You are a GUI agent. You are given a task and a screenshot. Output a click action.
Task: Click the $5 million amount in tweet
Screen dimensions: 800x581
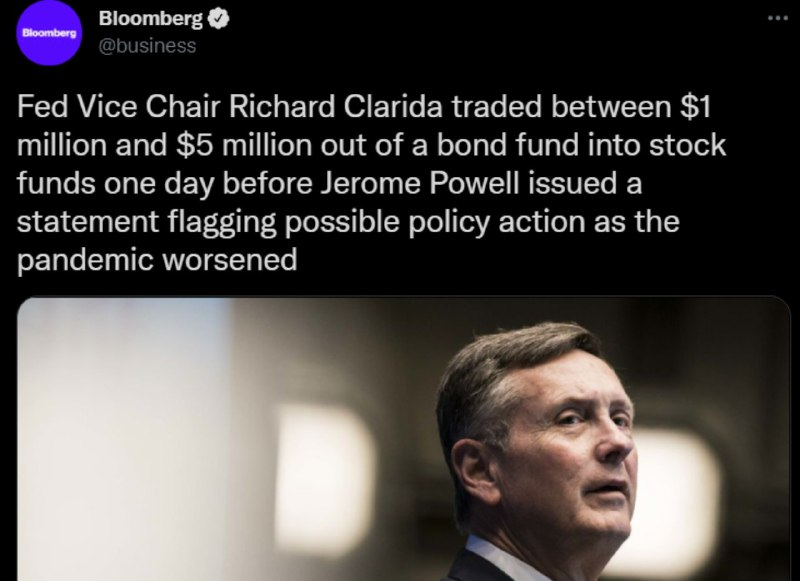click(244, 145)
